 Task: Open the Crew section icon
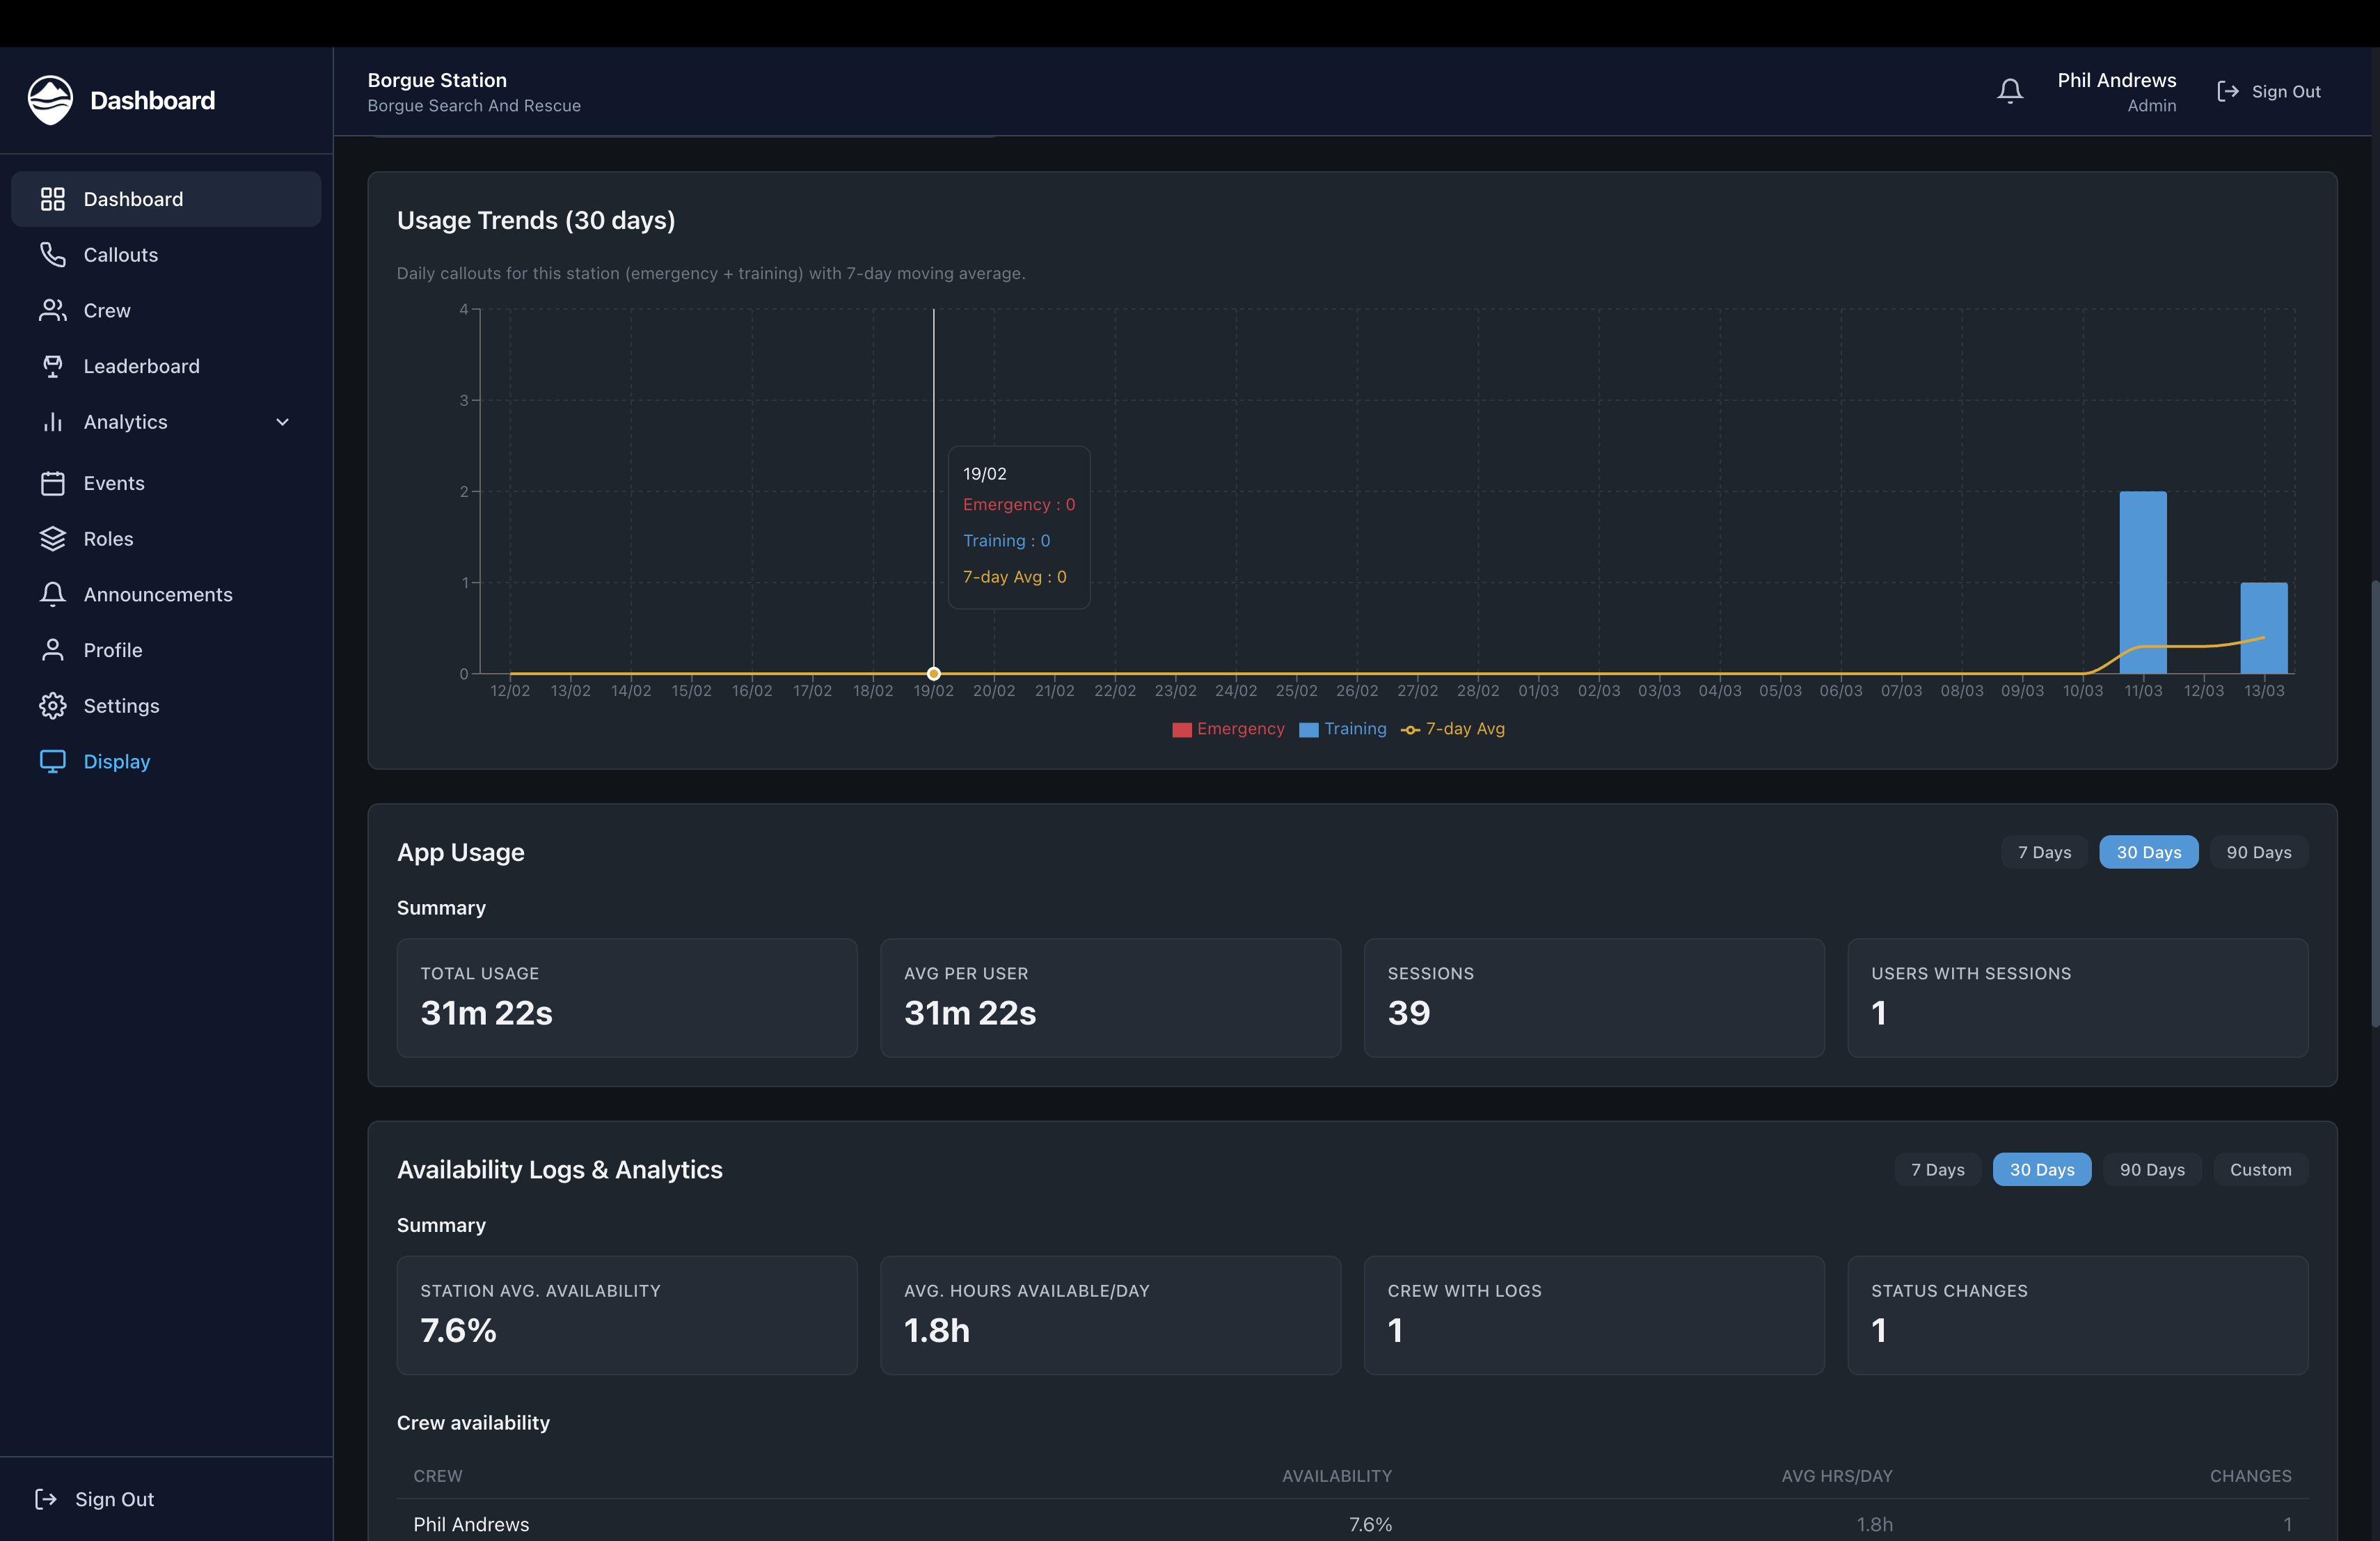pyautogui.click(x=53, y=310)
